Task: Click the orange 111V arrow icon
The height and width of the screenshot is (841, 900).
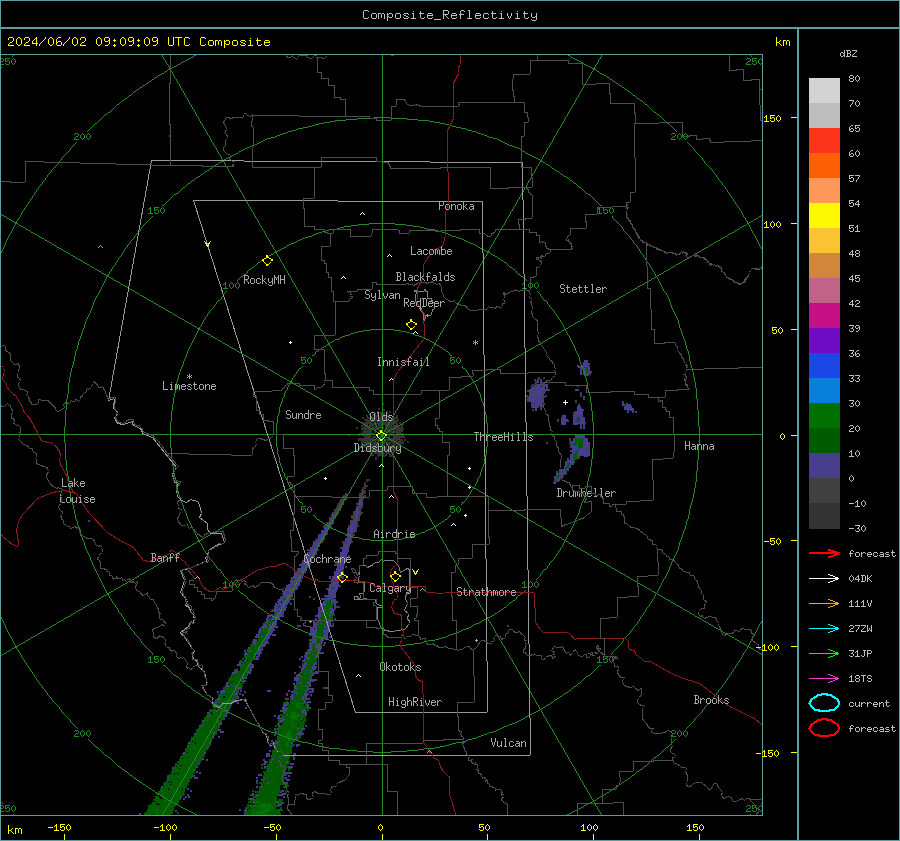Action: (824, 603)
